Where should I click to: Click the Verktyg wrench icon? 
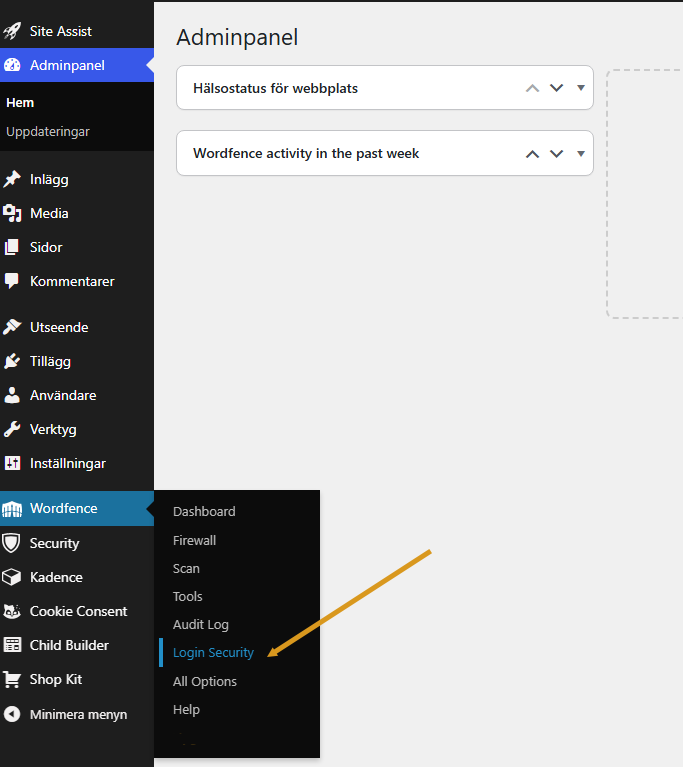[12, 429]
